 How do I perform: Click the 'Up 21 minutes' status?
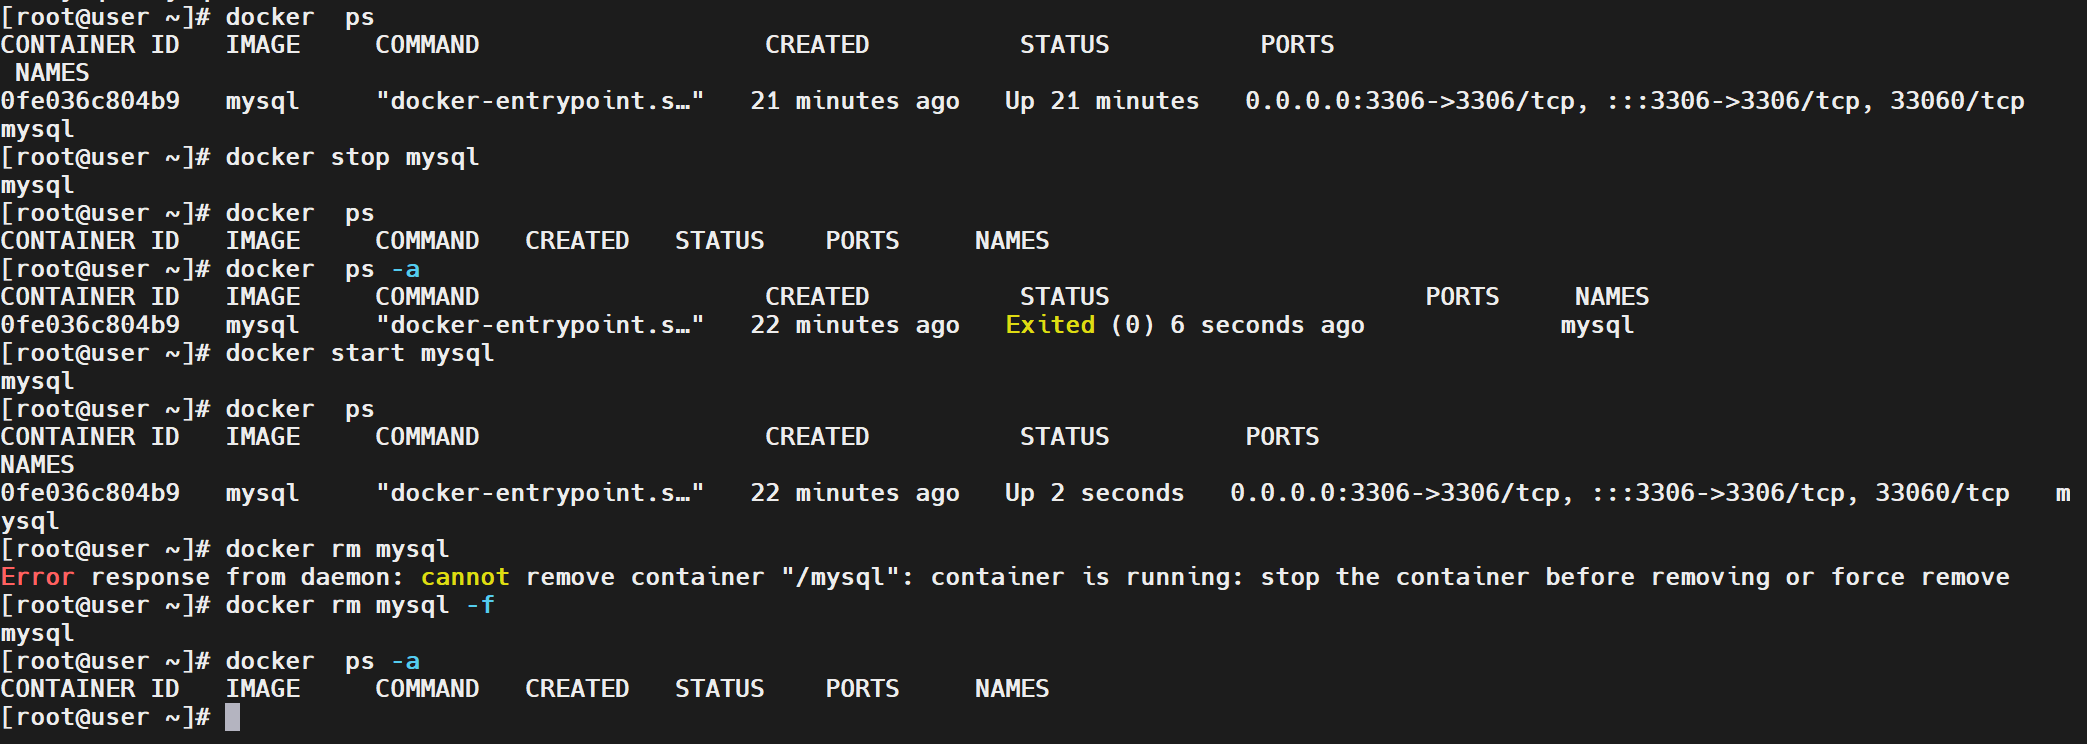(1102, 101)
